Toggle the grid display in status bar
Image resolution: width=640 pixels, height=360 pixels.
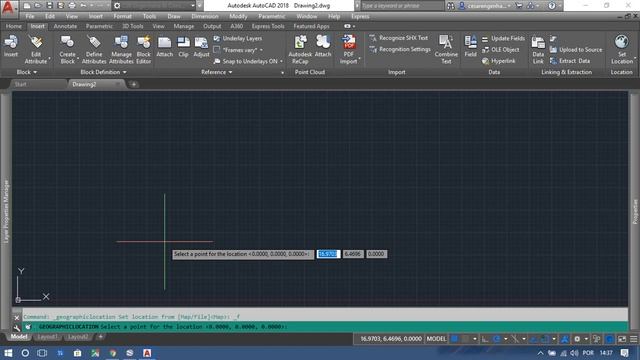(454, 339)
